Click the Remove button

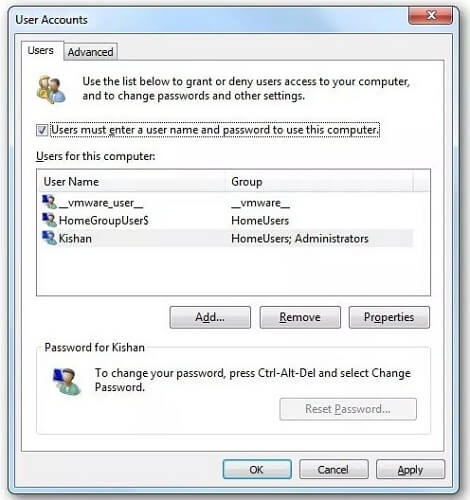point(300,317)
